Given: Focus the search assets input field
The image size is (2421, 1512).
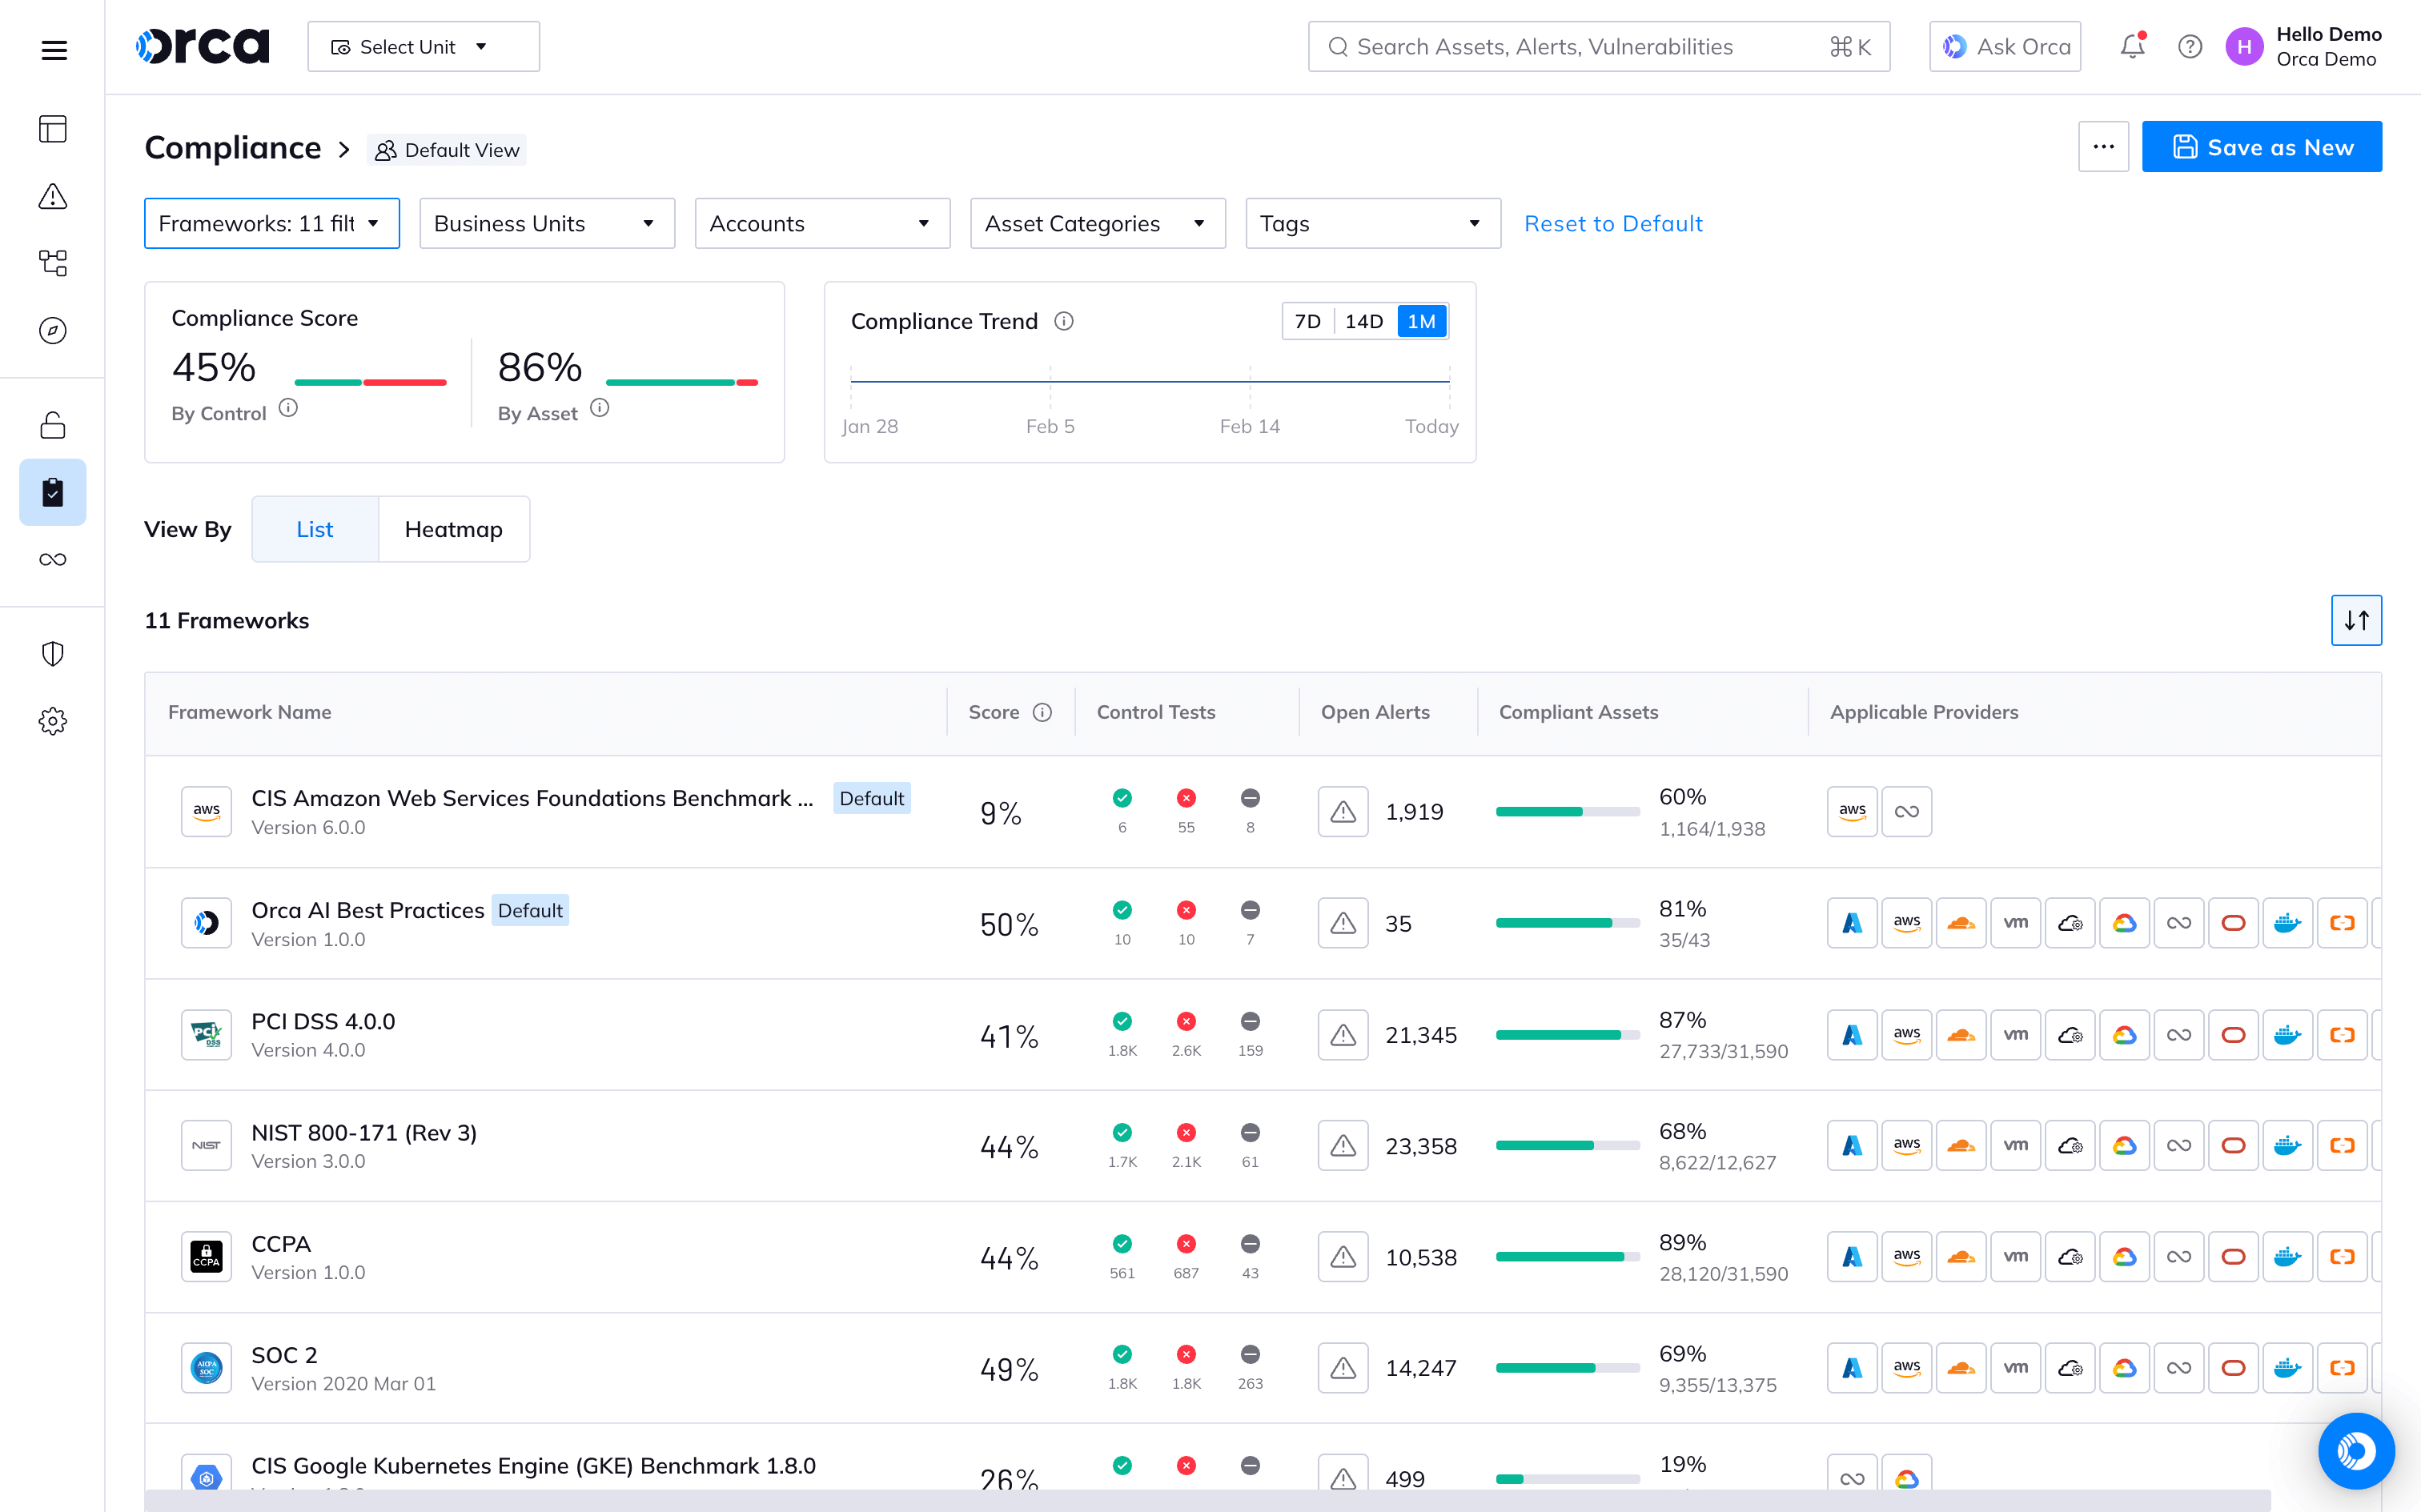Looking at the screenshot, I should tap(1599, 47).
